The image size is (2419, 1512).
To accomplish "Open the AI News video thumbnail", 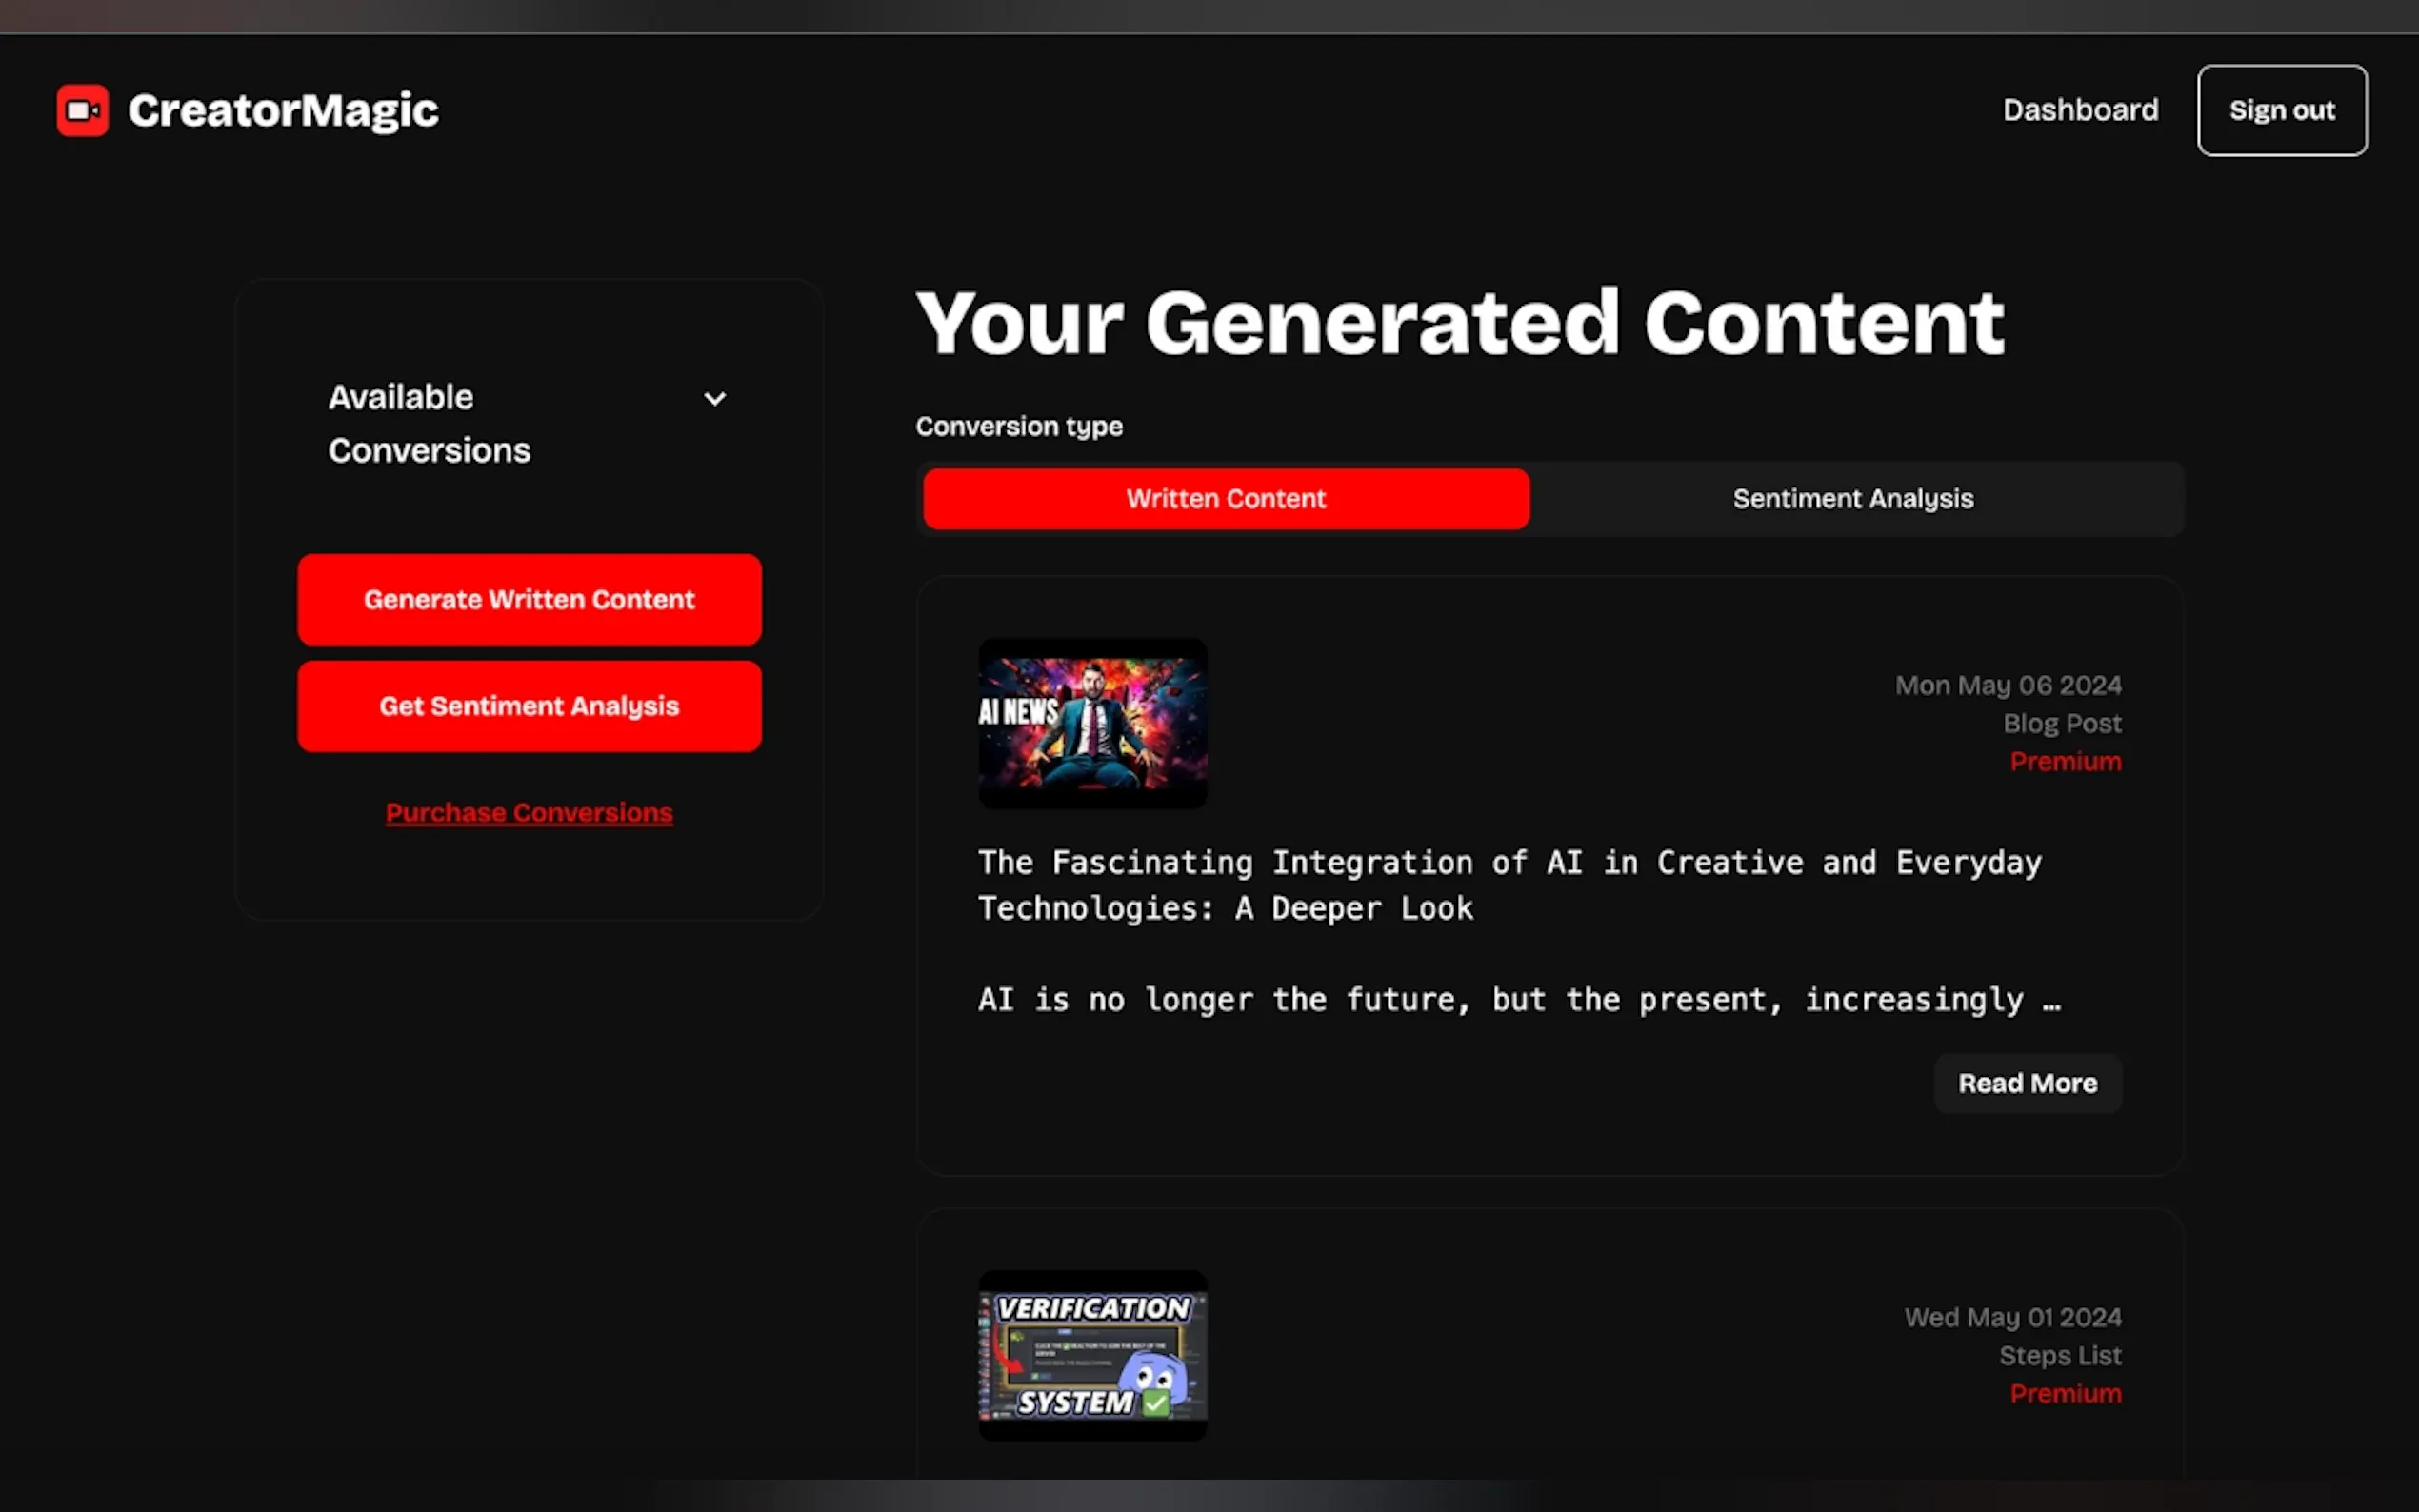I will pyautogui.click(x=1092, y=723).
